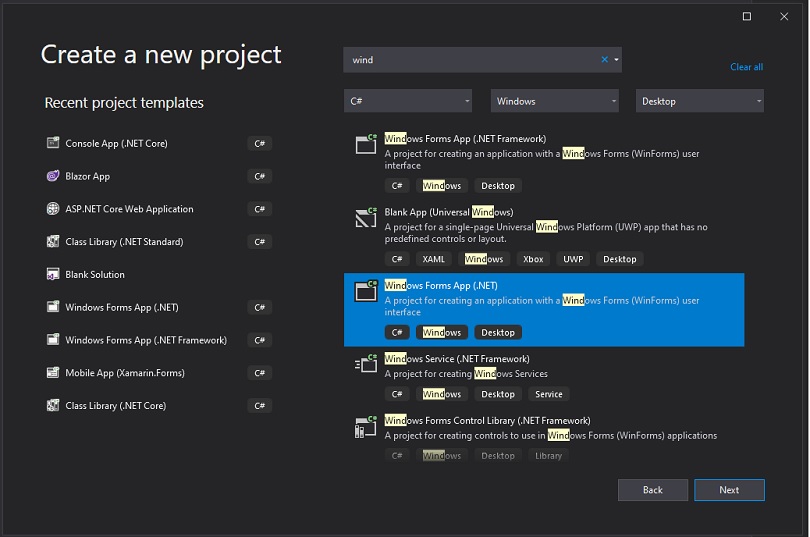Close the Create a new project dialog
The width and height of the screenshot is (810, 537).
pos(784,17)
